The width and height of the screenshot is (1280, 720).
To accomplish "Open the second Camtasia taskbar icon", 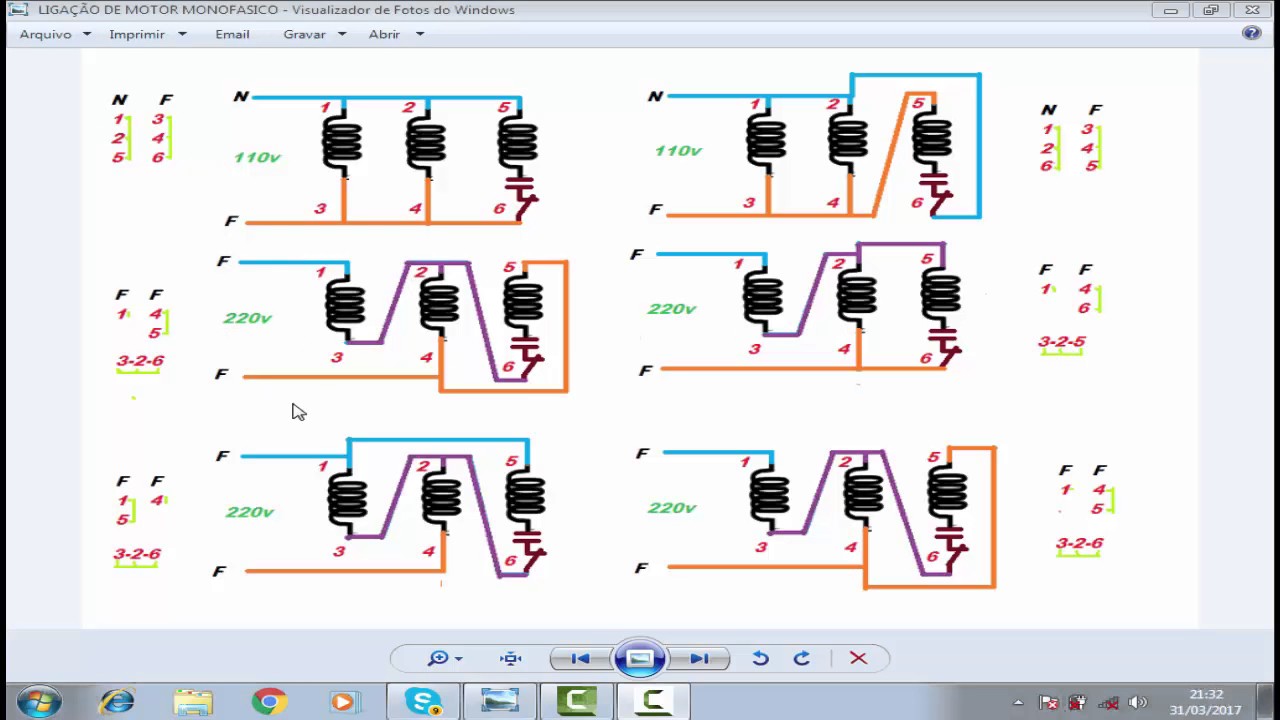I will pyautogui.click(x=652, y=701).
